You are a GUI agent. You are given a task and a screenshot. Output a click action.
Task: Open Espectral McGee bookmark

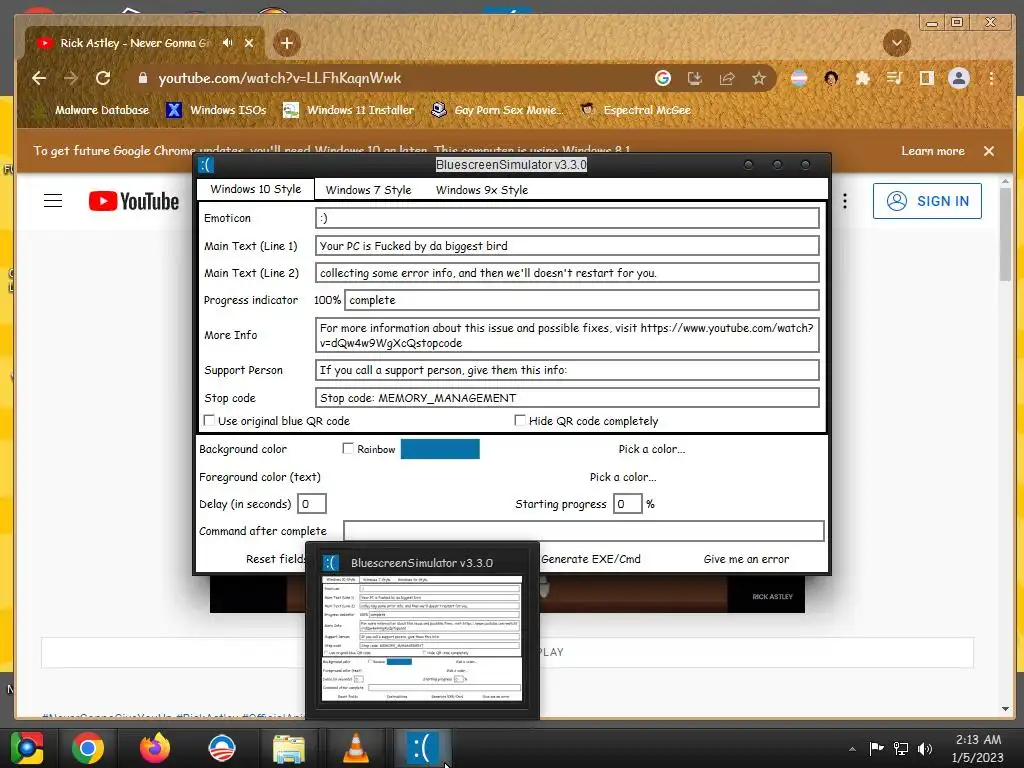click(x=637, y=110)
